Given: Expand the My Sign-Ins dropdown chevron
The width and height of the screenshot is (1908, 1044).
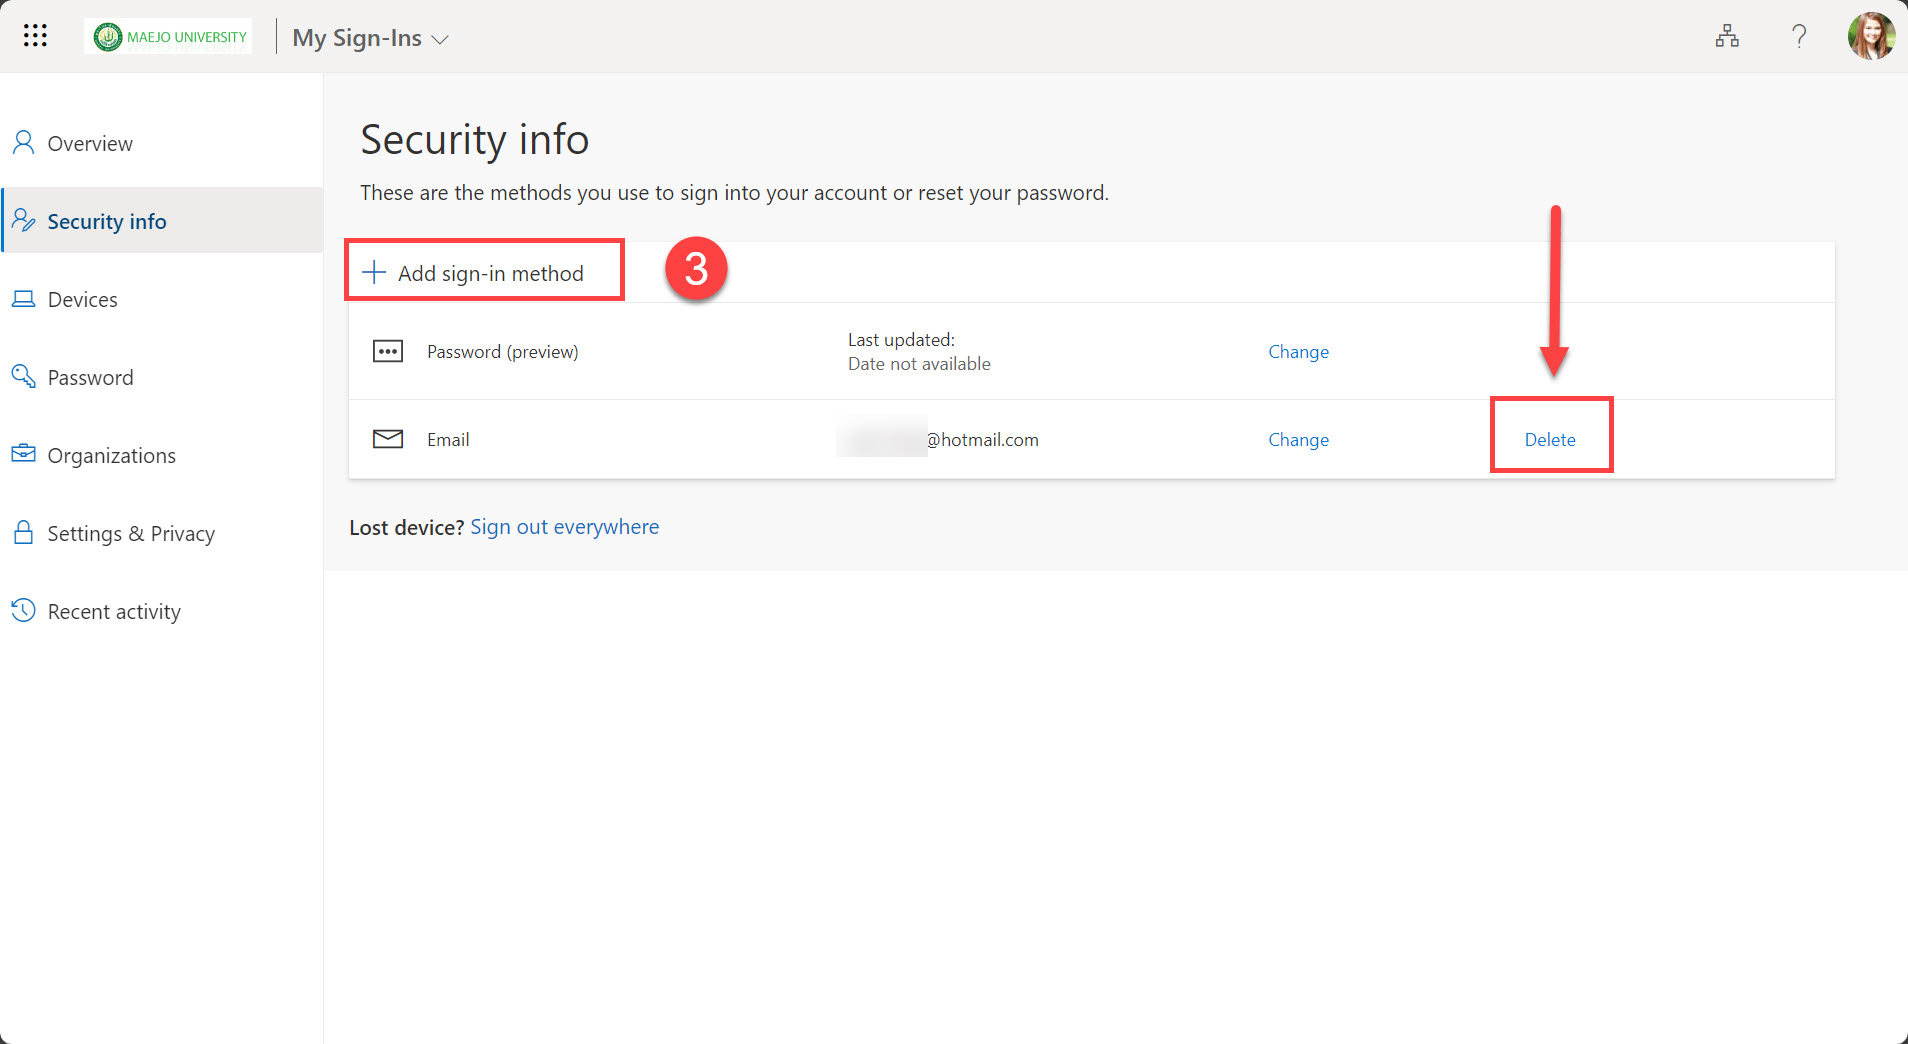Looking at the screenshot, I should tap(439, 40).
